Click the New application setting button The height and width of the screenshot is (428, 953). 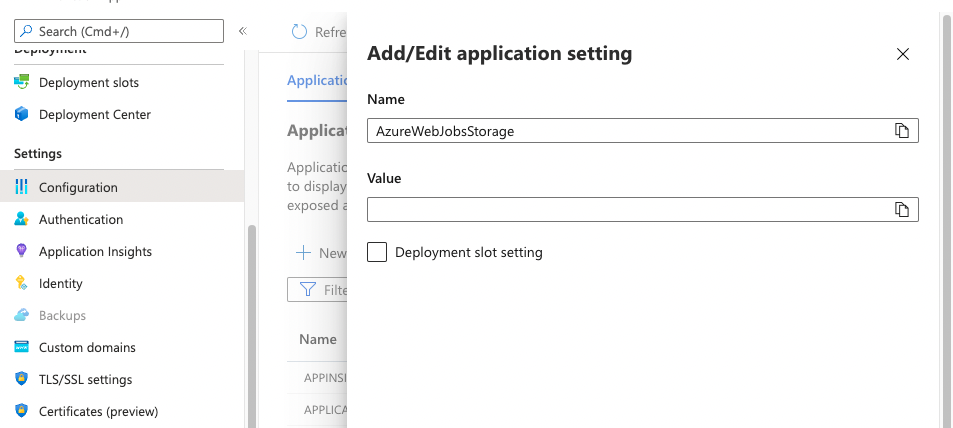pyautogui.click(x=320, y=253)
